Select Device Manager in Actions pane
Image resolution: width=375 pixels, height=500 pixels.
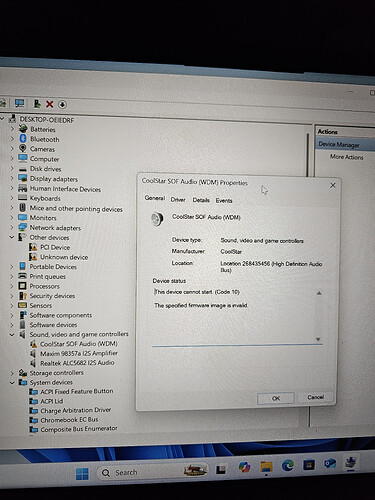click(339, 144)
